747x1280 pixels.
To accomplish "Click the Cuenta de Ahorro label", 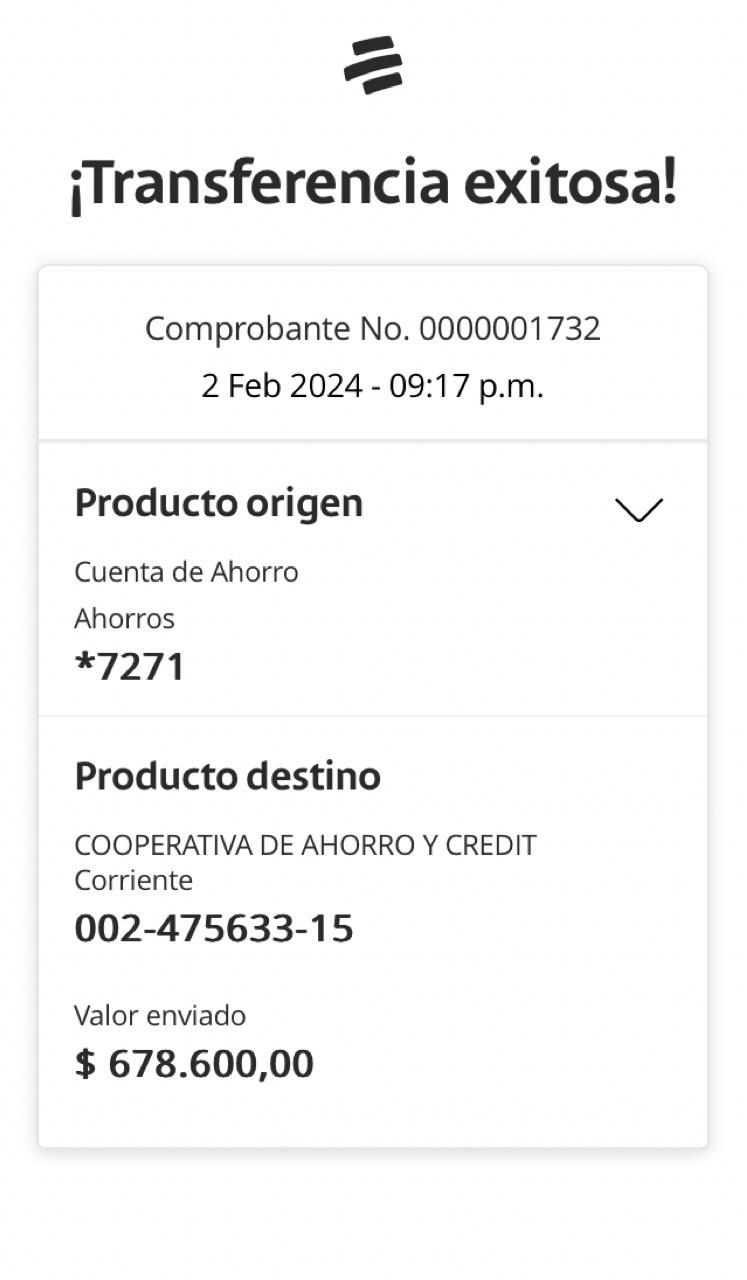I will [x=186, y=572].
